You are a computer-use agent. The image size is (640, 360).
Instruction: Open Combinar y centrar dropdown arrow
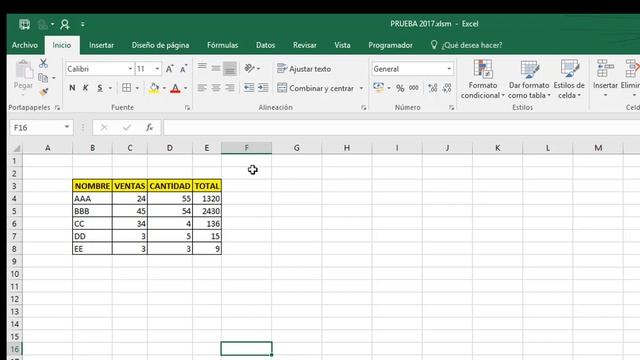(x=361, y=88)
